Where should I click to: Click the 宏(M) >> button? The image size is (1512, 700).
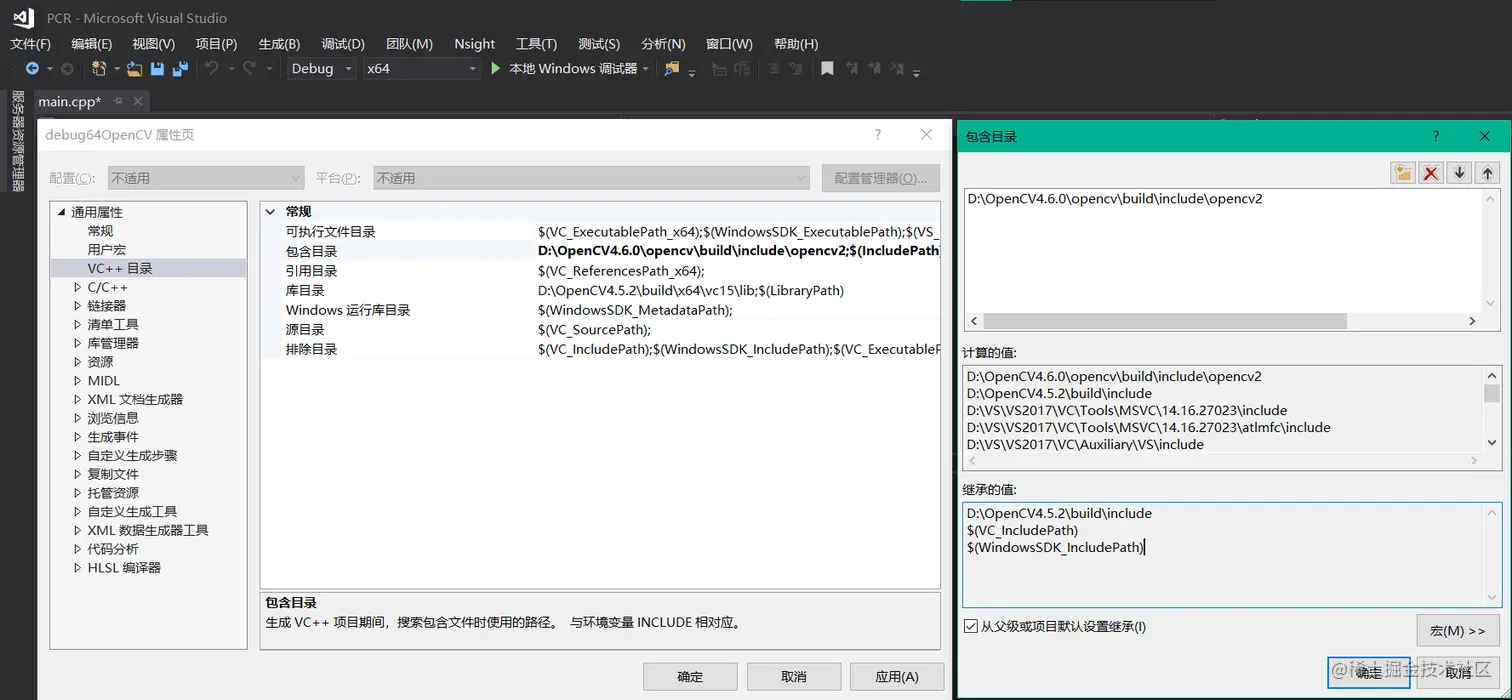click(x=1457, y=630)
